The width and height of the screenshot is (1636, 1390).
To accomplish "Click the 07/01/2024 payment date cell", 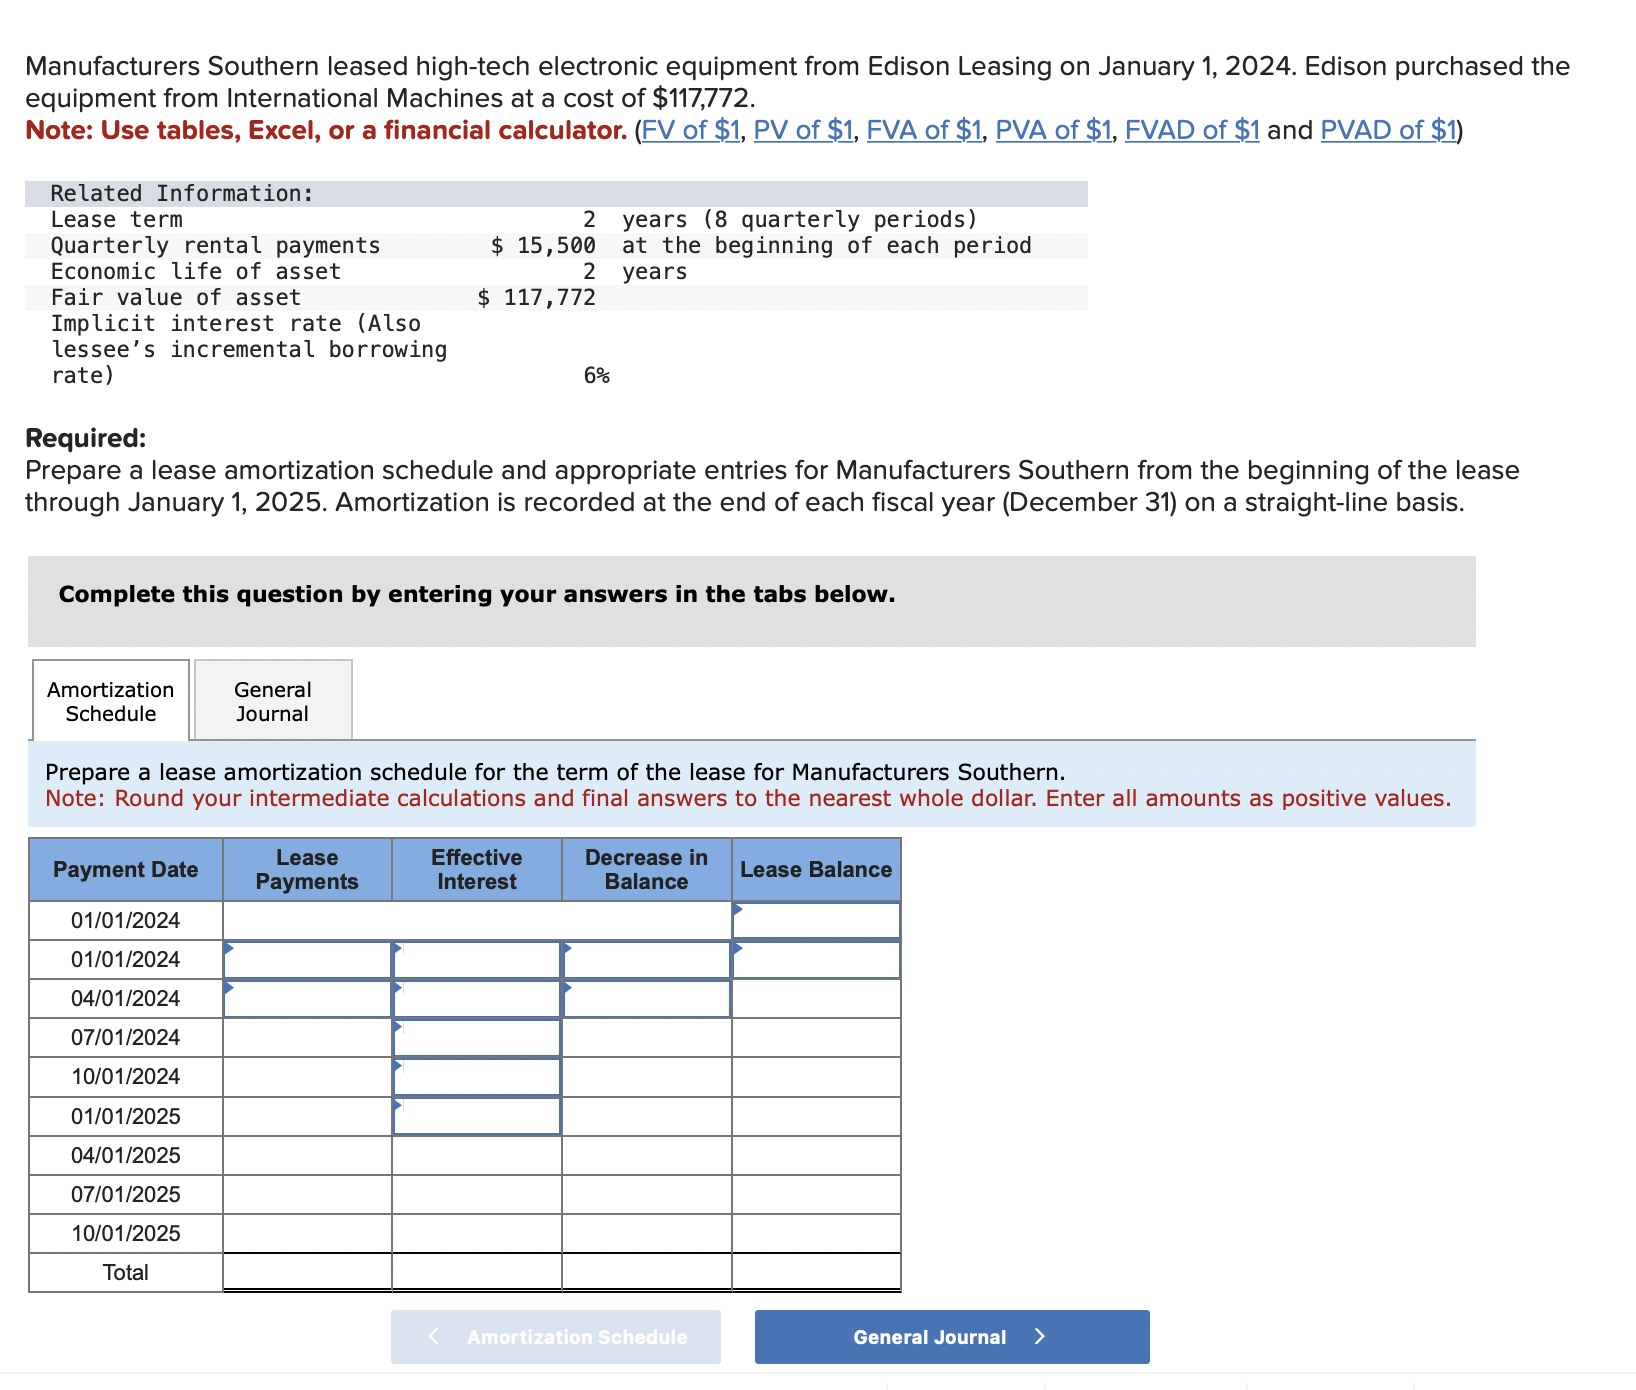I will click(x=126, y=1038).
